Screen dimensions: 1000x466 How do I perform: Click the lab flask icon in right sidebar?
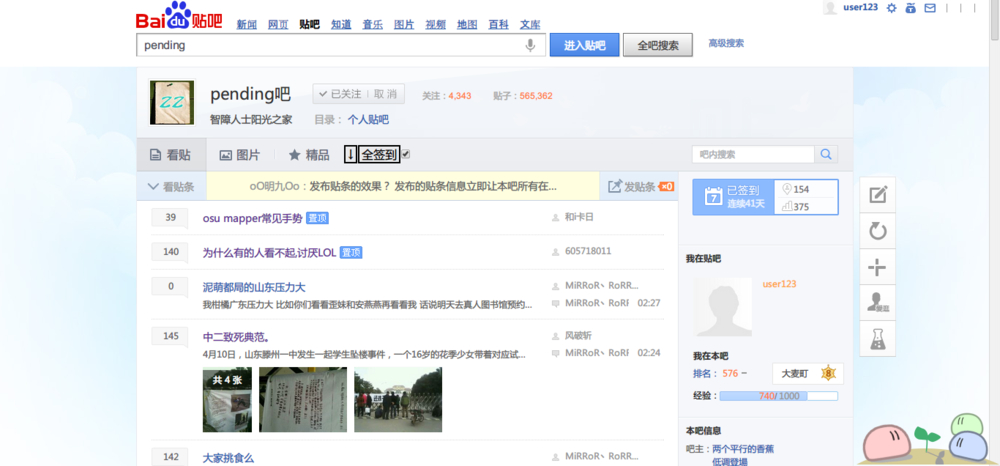878,339
